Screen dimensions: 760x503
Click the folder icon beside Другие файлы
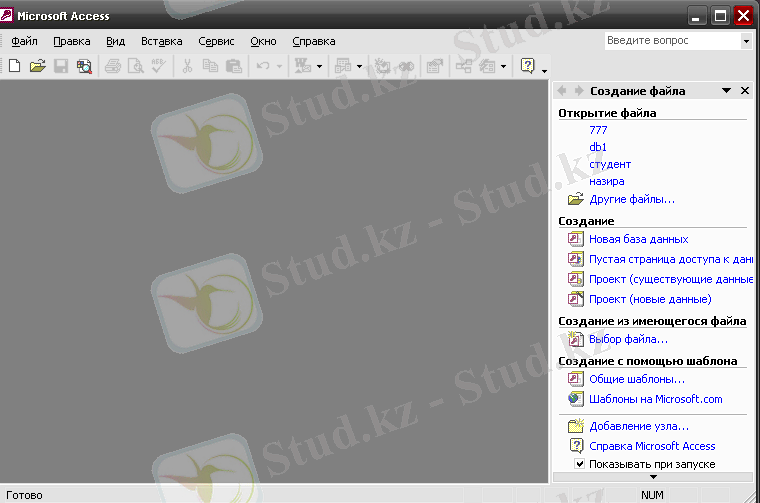coord(575,199)
